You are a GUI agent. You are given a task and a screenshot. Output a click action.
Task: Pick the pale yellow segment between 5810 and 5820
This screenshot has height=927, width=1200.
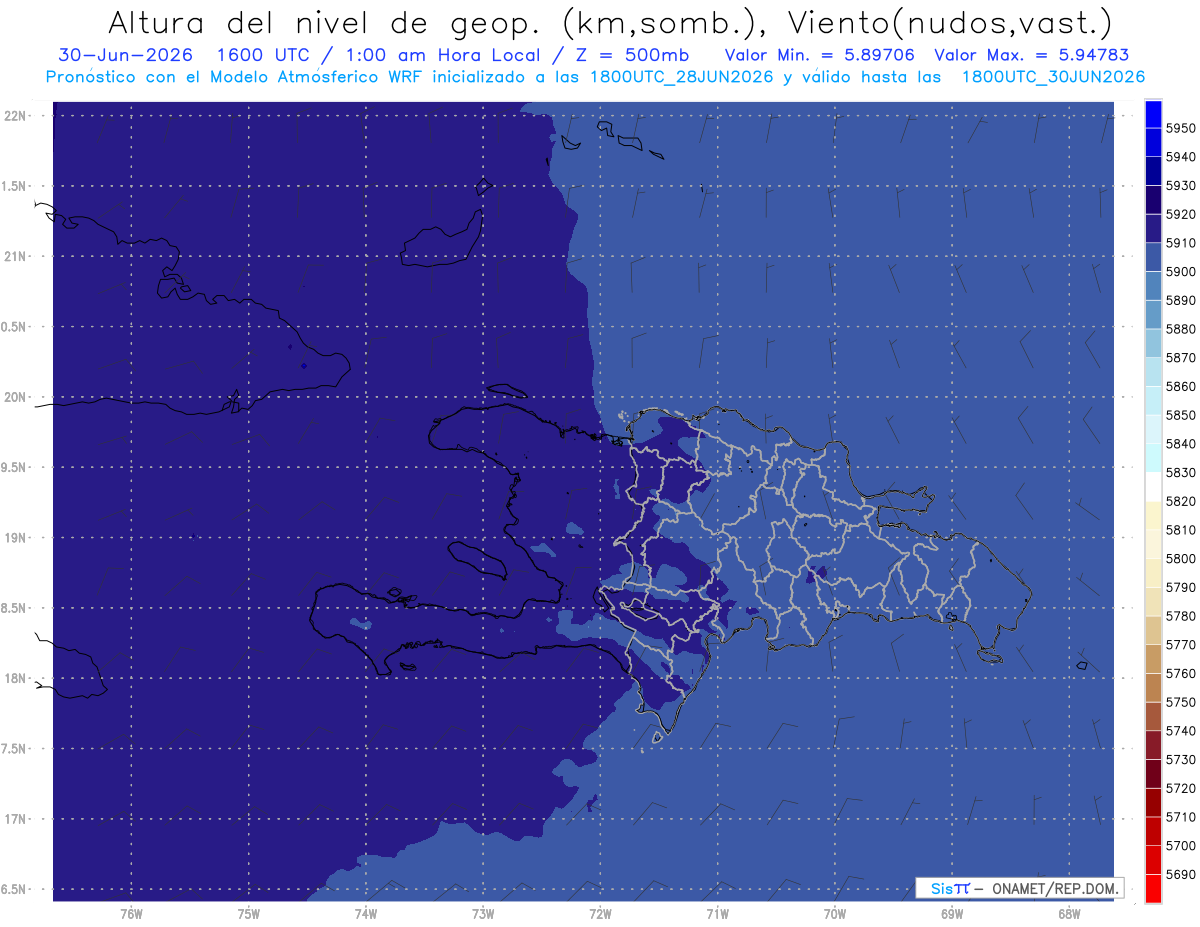(1153, 516)
